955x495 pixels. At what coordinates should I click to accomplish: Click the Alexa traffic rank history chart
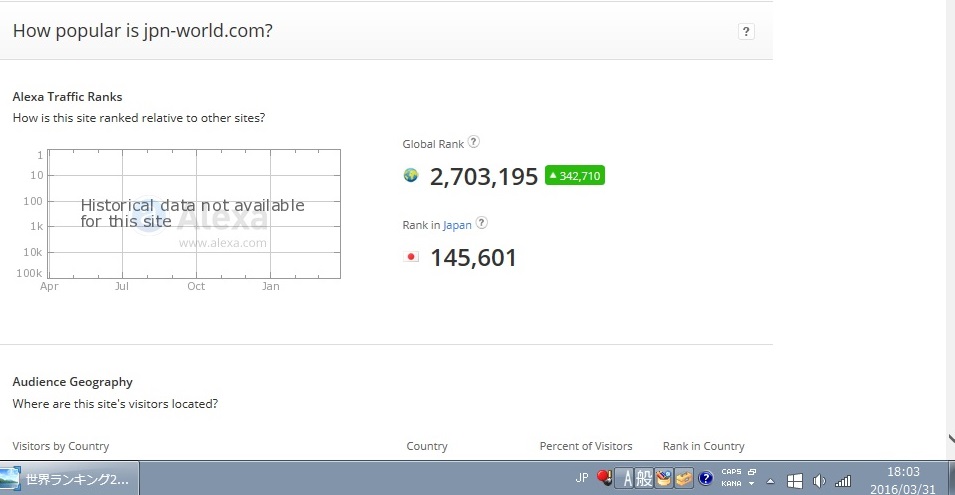194,214
